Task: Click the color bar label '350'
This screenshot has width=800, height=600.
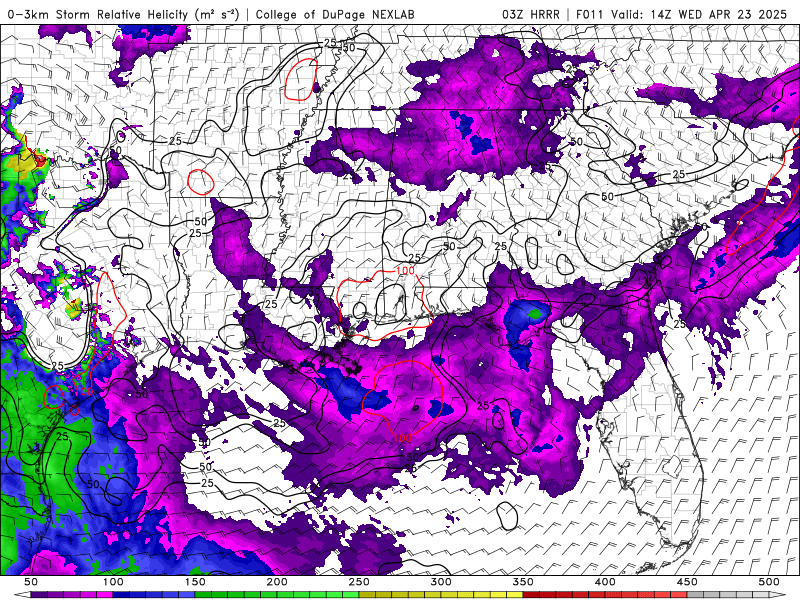Action: [x=523, y=582]
